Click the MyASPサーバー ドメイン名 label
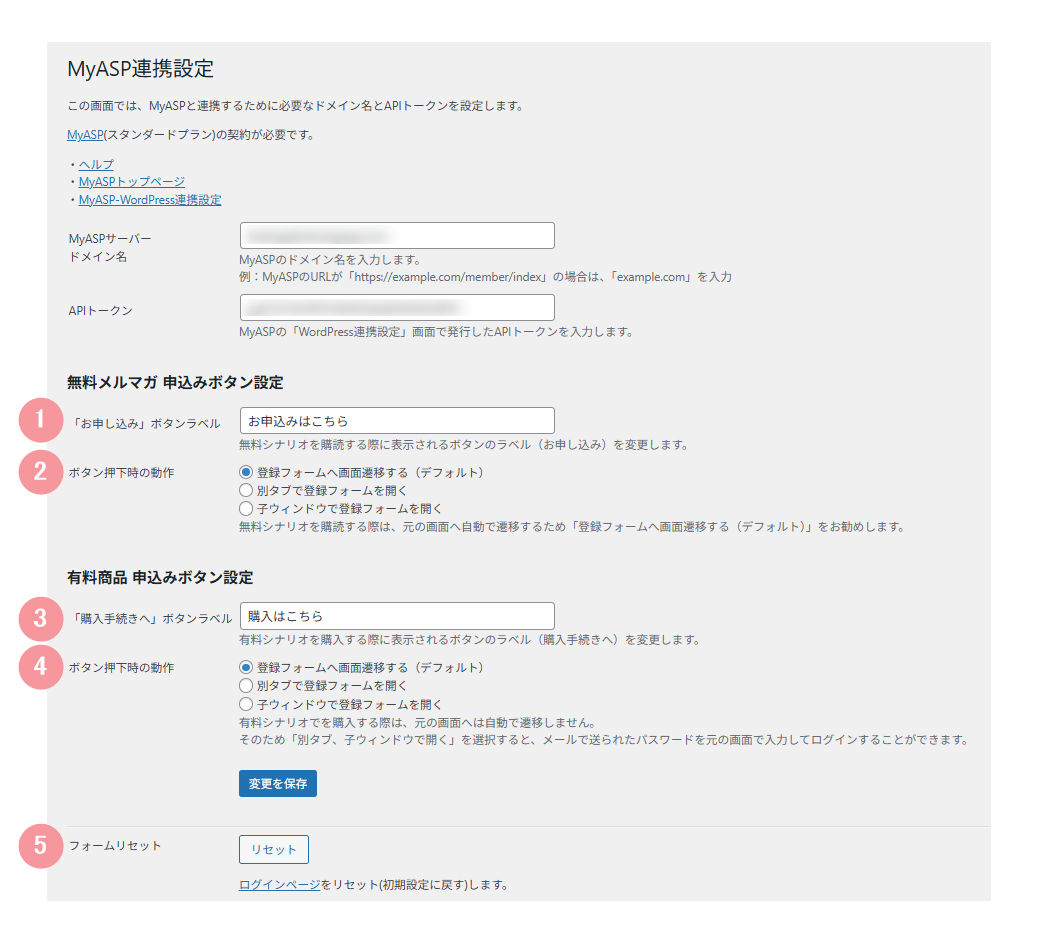The height and width of the screenshot is (944, 1038). point(110,248)
